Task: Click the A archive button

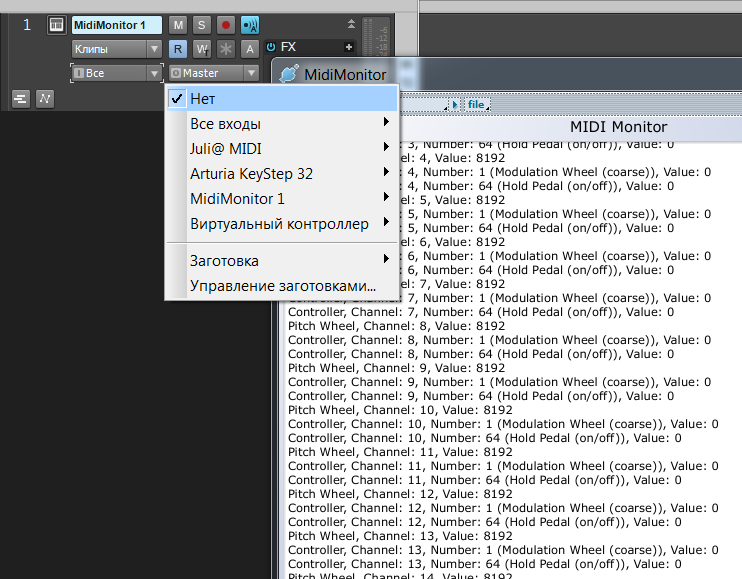Action: (x=250, y=49)
